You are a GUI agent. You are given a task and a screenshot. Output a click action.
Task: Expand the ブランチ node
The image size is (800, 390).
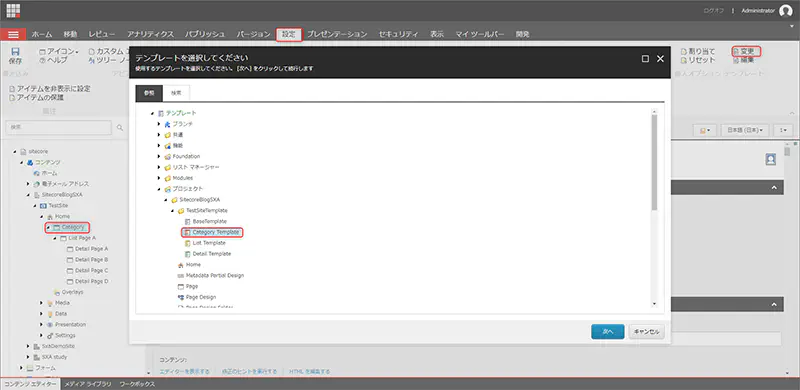tap(159, 124)
